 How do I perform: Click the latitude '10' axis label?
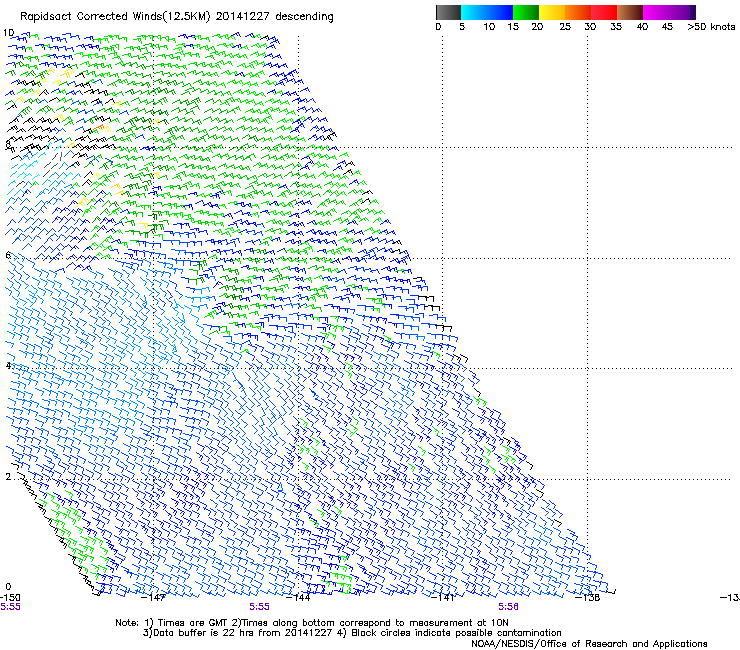tap(8, 33)
